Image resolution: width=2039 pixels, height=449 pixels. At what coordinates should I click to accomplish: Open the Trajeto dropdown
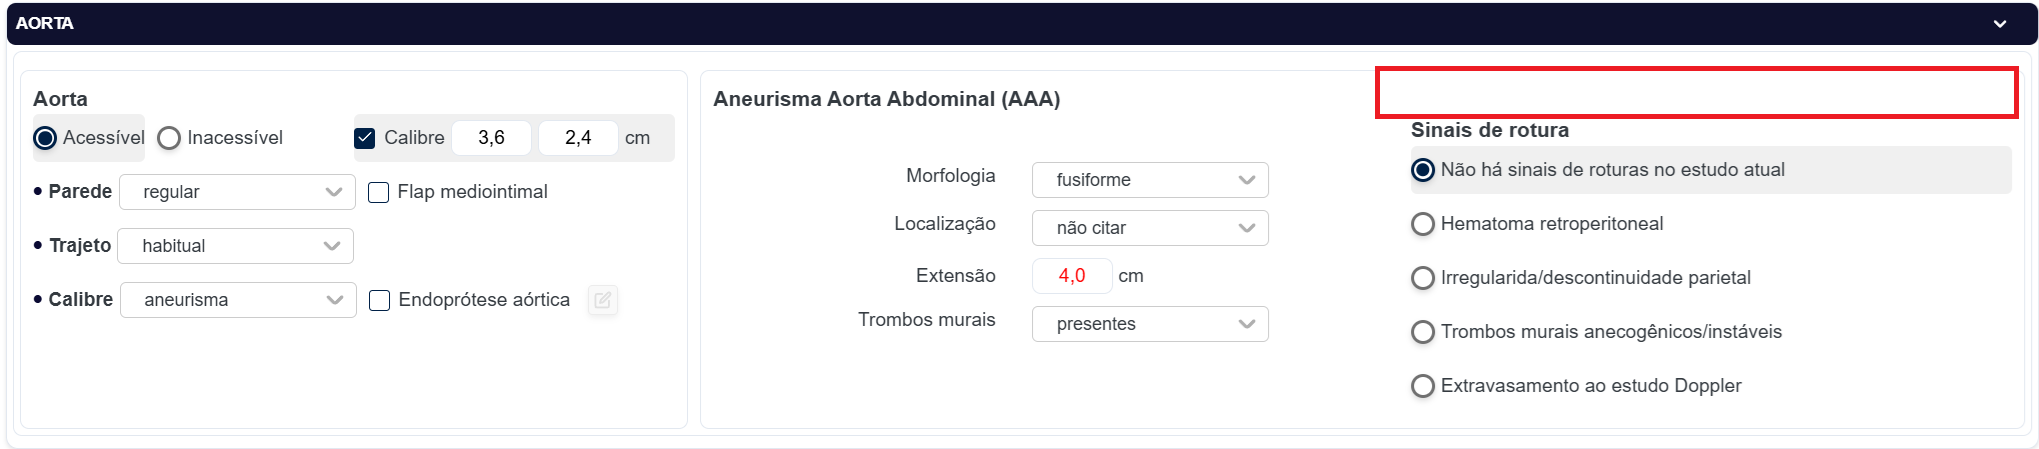pos(236,246)
